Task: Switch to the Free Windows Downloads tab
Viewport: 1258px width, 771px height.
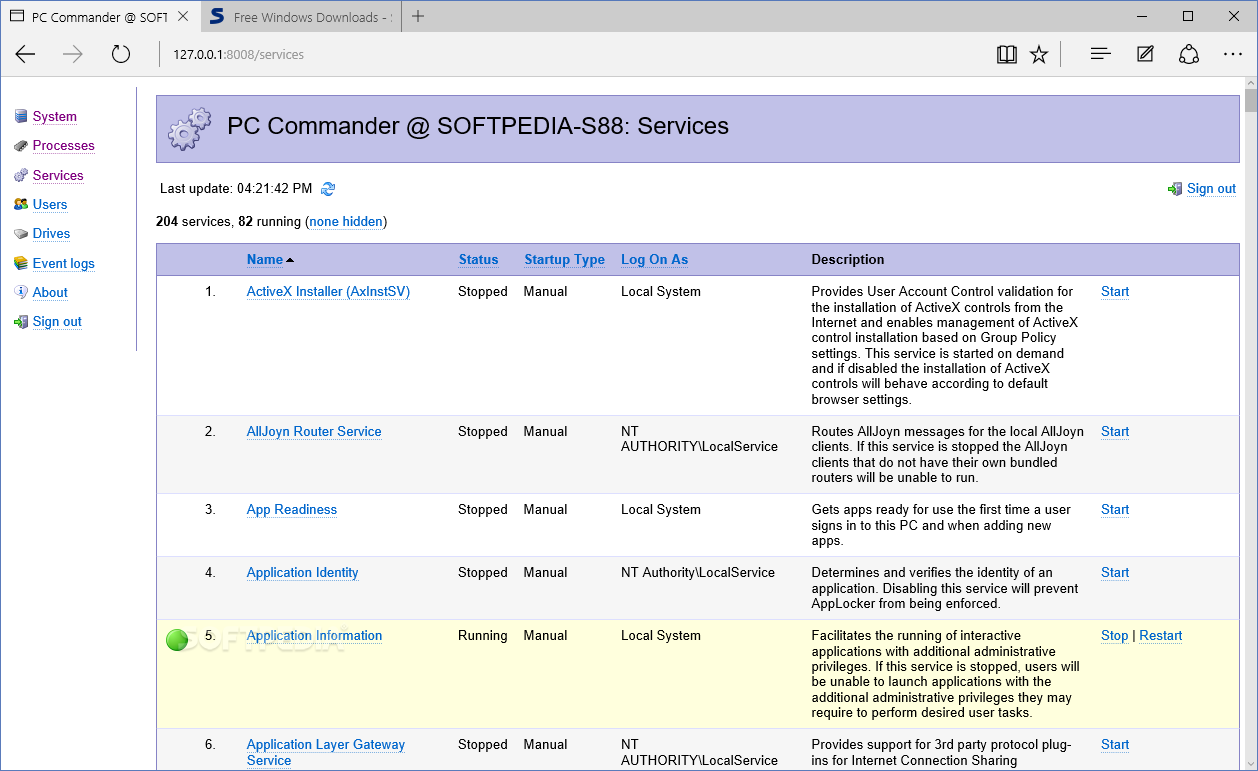Action: click(x=300, y=17)
